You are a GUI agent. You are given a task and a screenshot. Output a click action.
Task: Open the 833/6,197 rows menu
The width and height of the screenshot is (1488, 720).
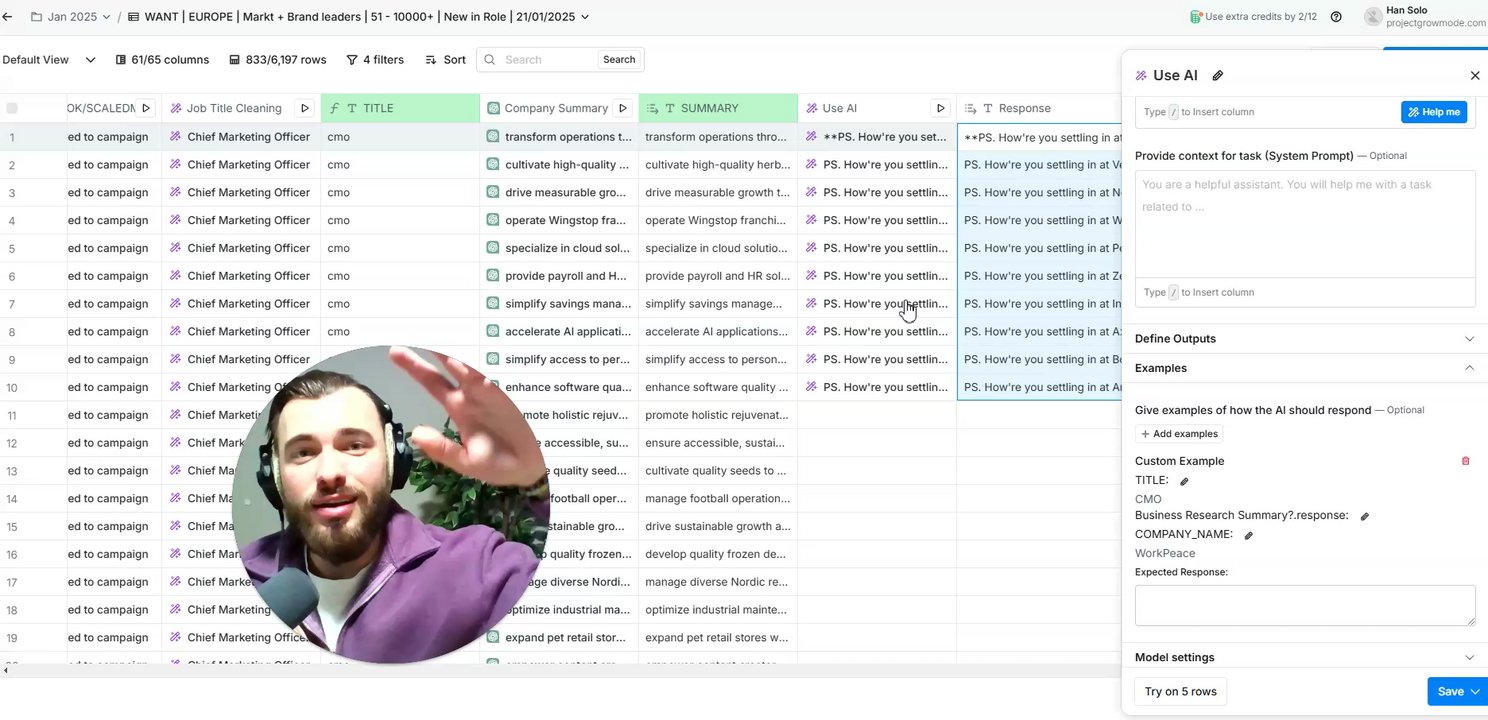pyautogui.click(x=278, y=60)
